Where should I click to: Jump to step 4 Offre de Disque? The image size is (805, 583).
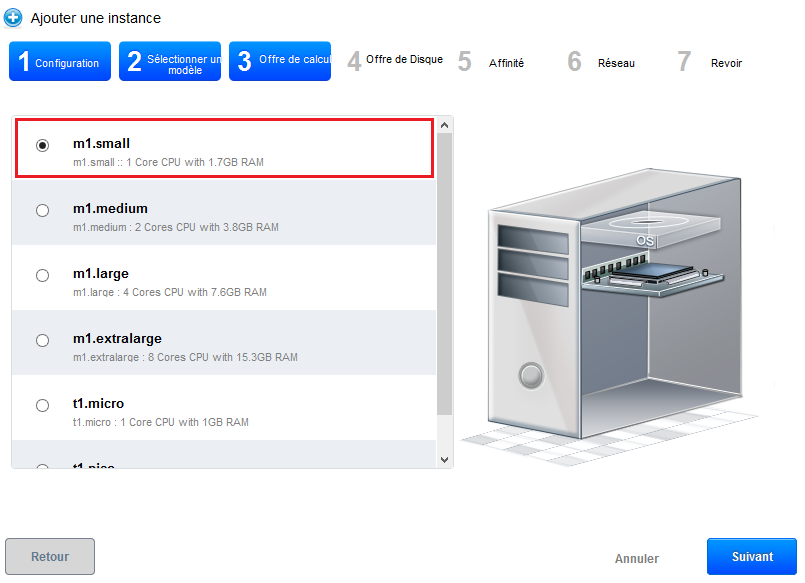[395, 61]
